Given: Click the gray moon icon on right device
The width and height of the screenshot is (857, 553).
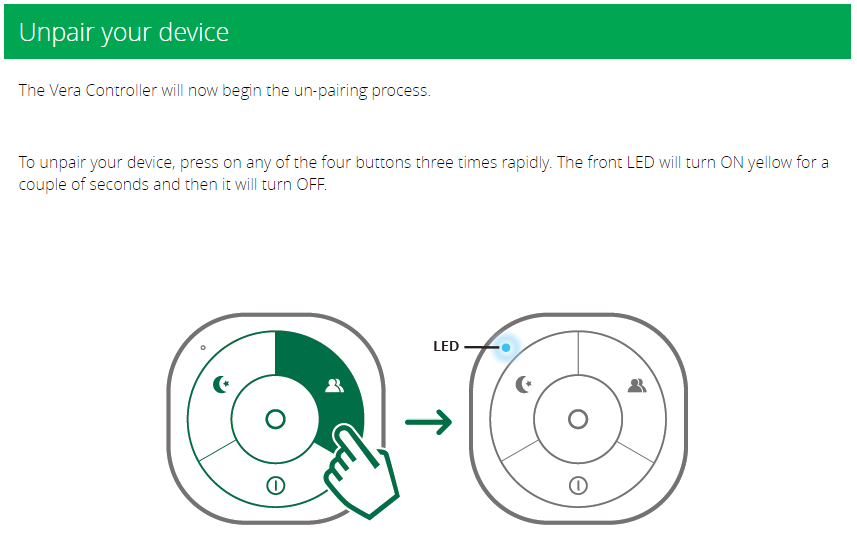Looking at the screenshot, I should tap(524, 385).
